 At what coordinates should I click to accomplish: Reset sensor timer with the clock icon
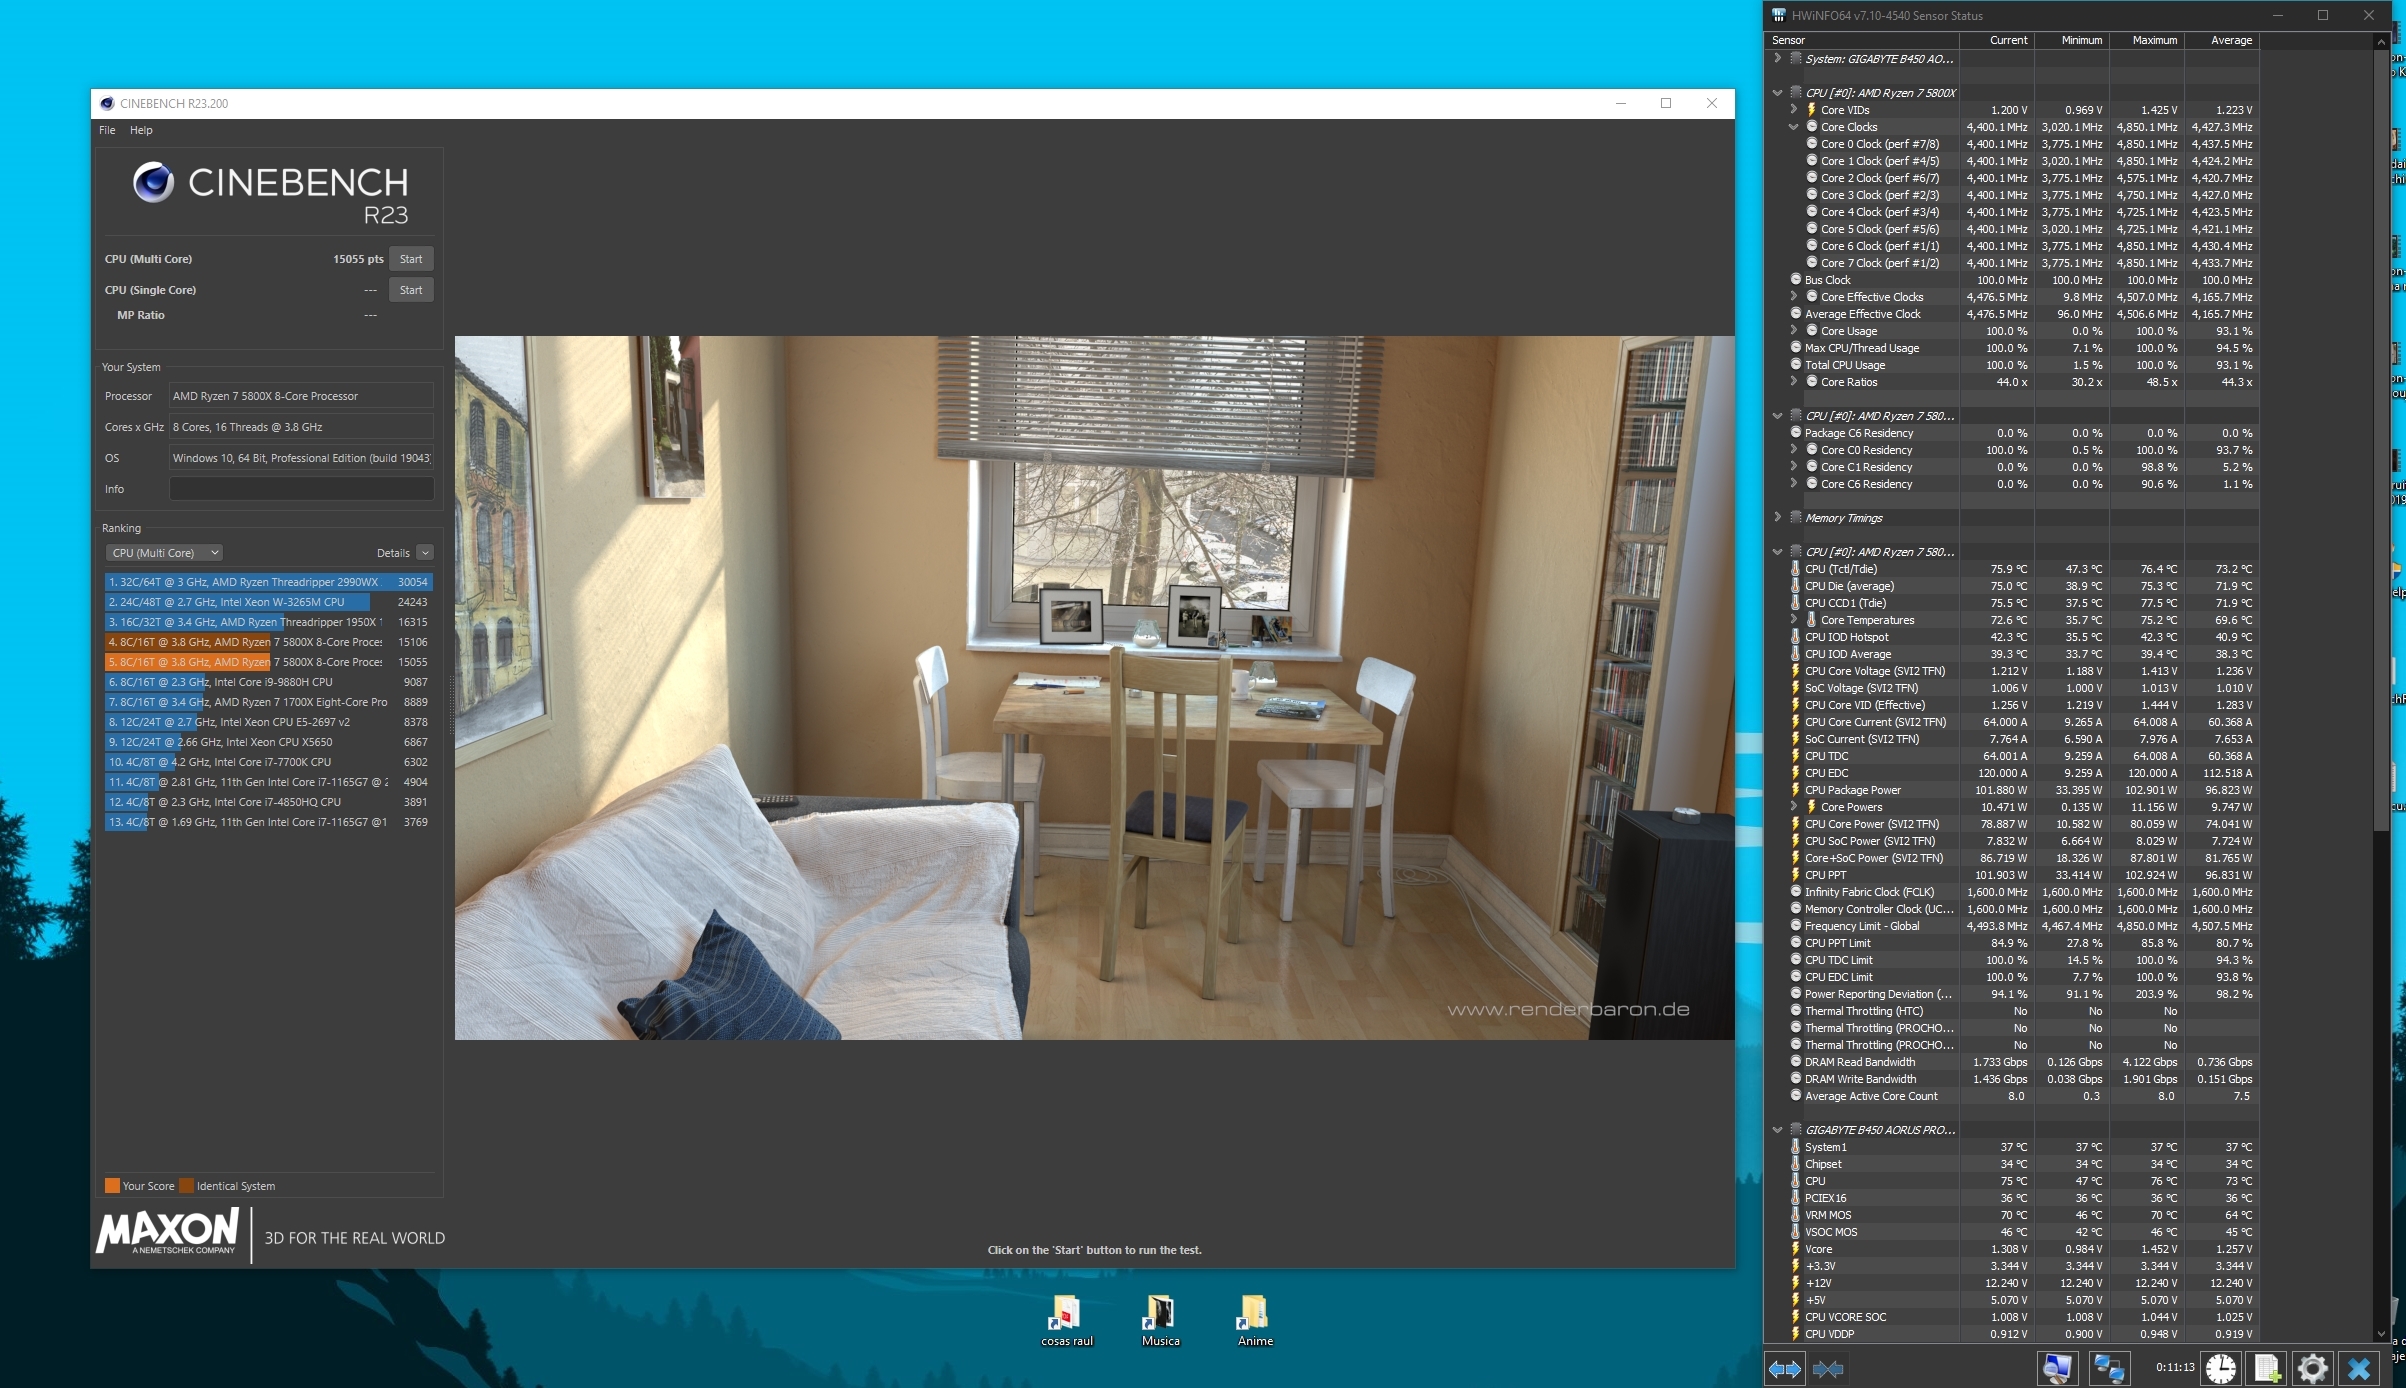pos(2221,1368)
